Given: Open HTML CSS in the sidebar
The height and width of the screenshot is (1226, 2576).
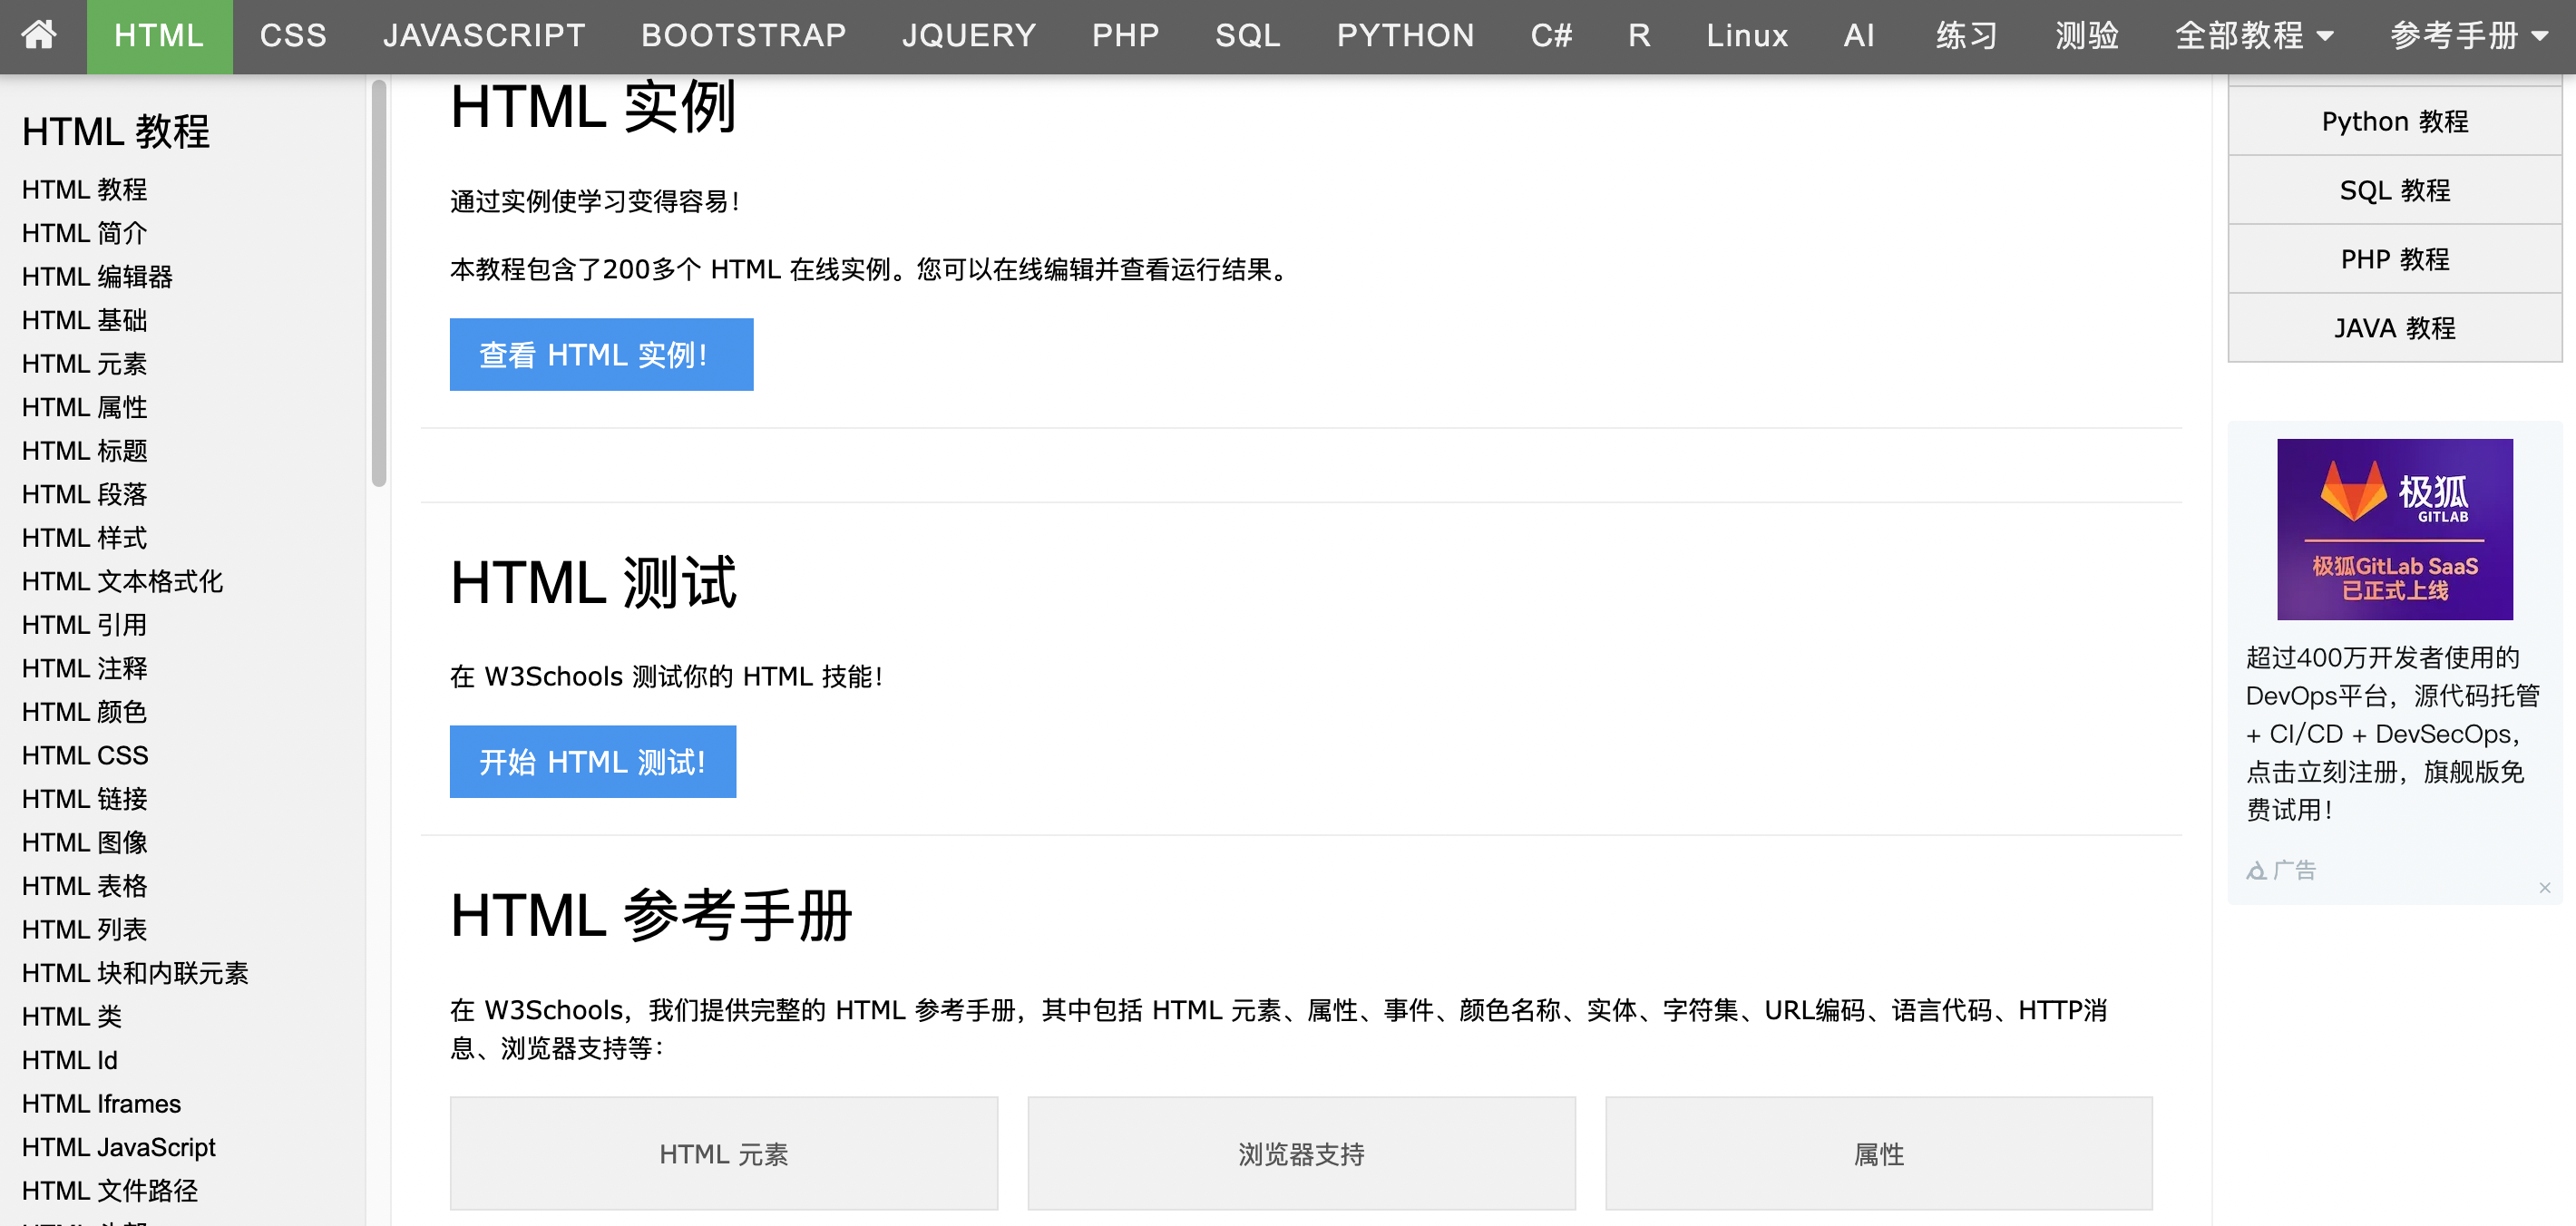Looking at the screenshot, I should pos(85,755).
